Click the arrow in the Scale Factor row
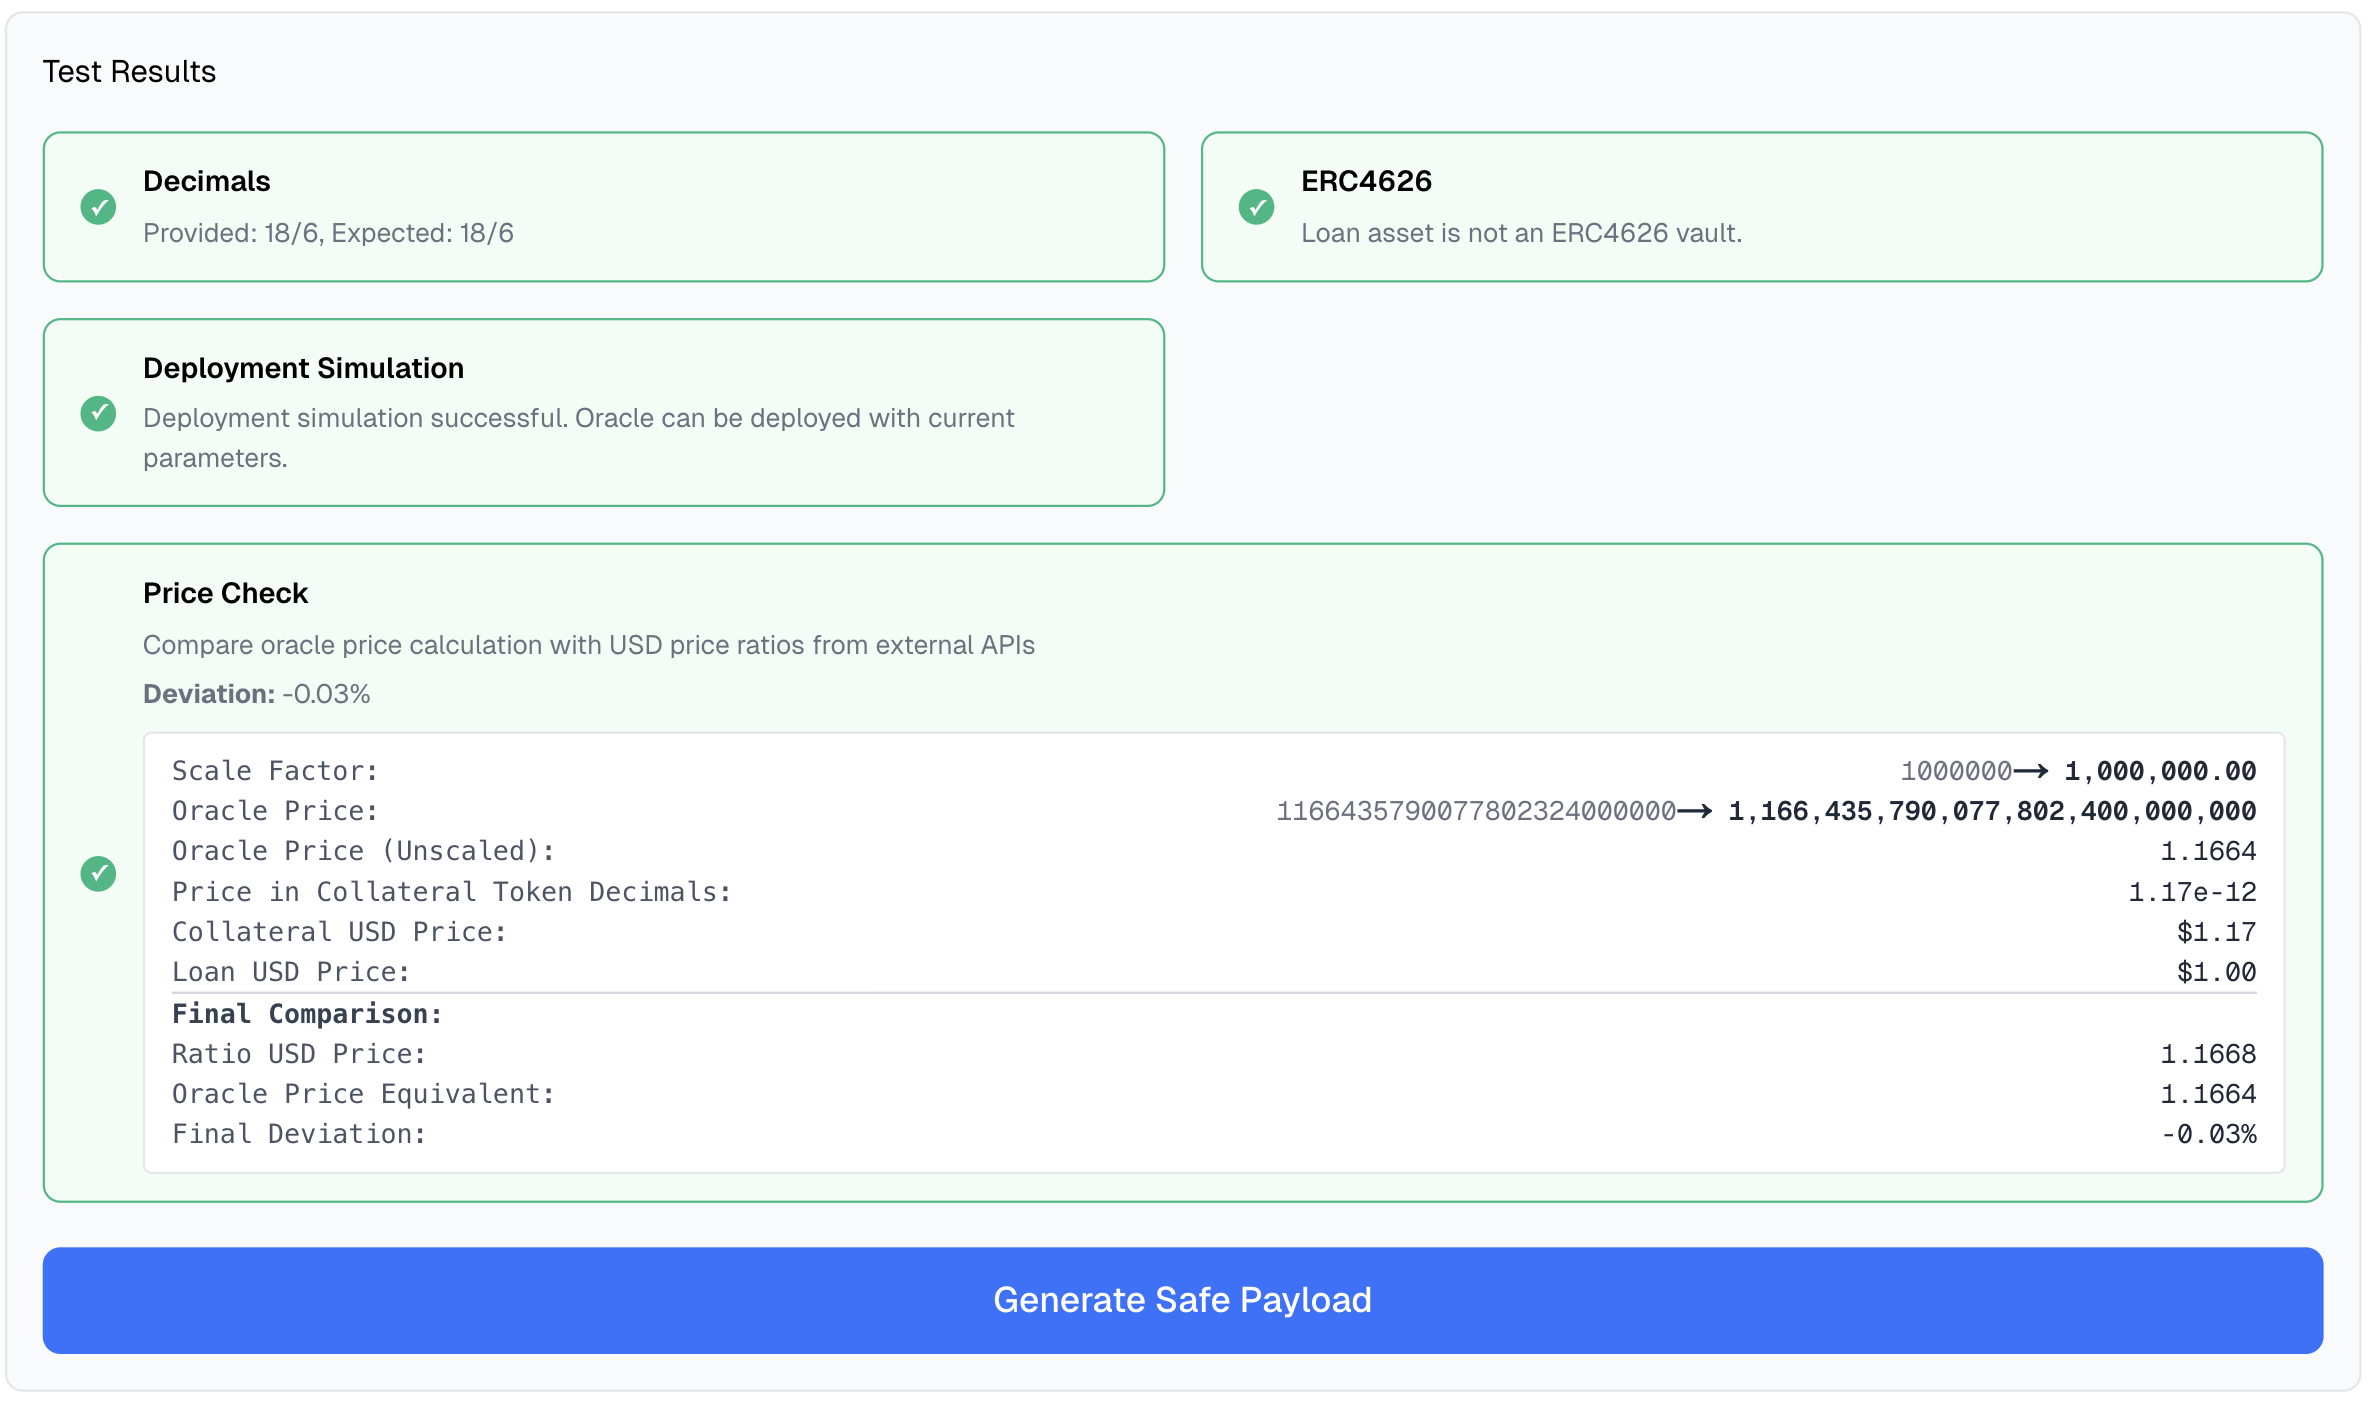 [x=2031, y=771]
